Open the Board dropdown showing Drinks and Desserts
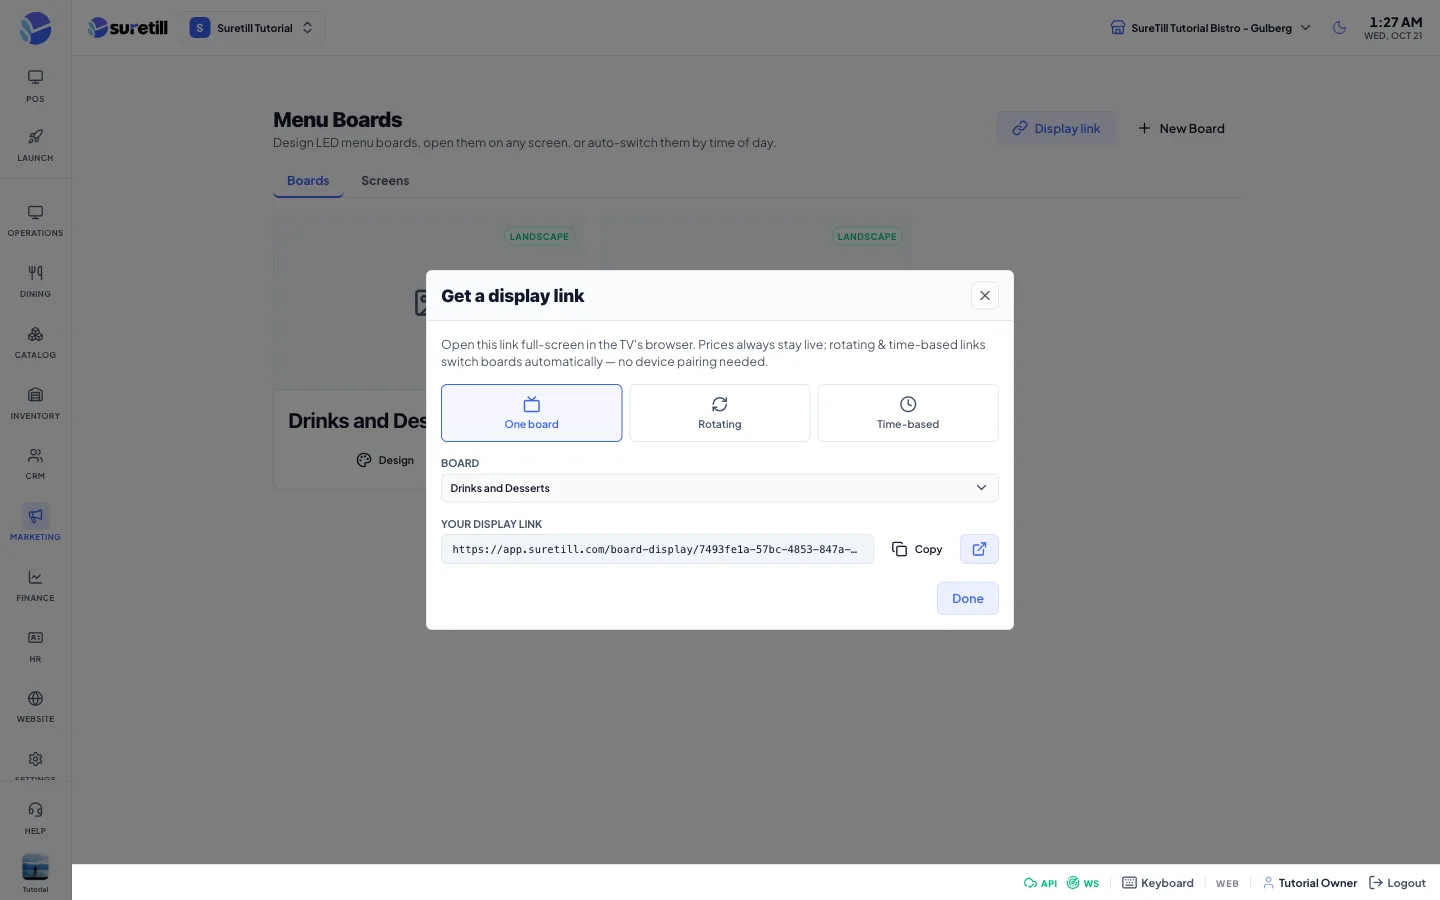The image size is (1440, 900). click(x=720, y=488)
